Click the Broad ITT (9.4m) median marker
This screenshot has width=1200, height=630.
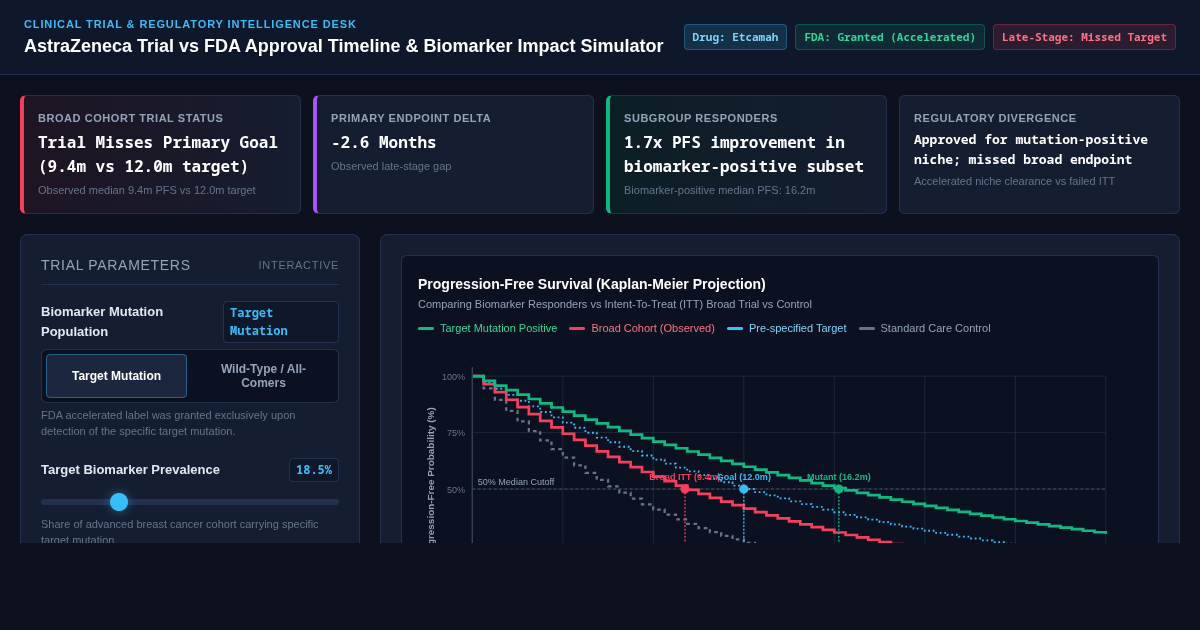point(685,489)
